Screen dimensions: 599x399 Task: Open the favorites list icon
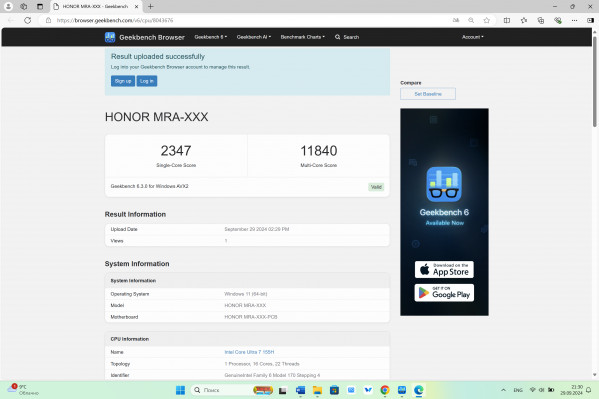(x=524, y=20)
